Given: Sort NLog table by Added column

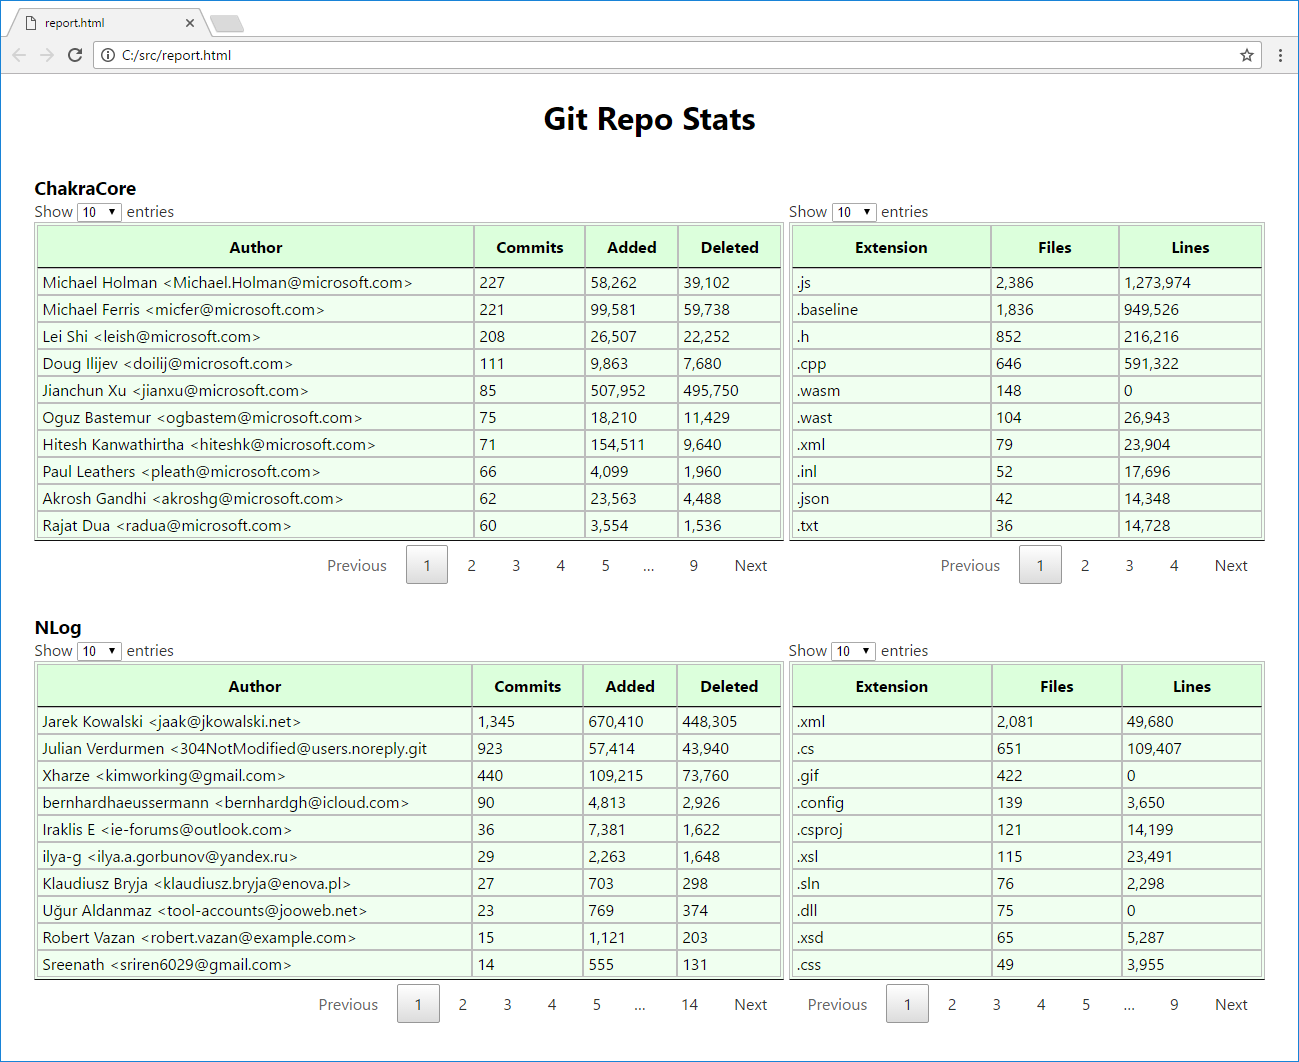Looking at the screenshot, I should pos(630,686).
